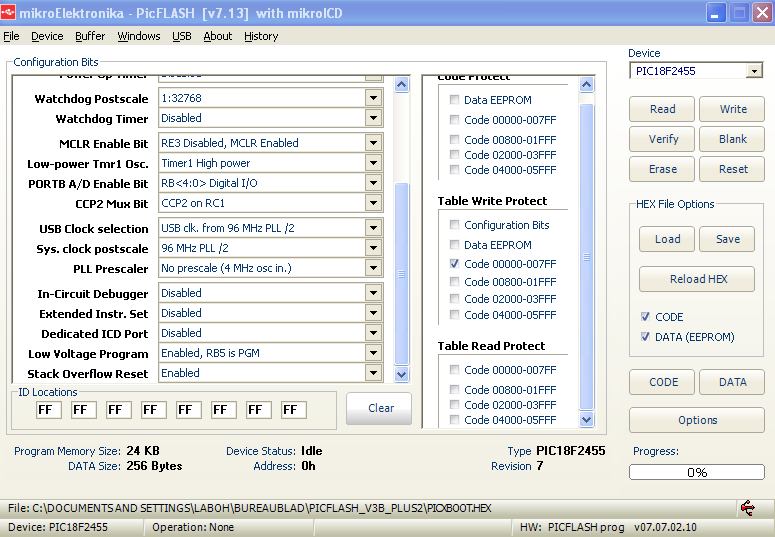Viewport: 775px width, 537px height.
Task: Enable Data EEPROM code protect checkbox
Action: pos(455,100)
